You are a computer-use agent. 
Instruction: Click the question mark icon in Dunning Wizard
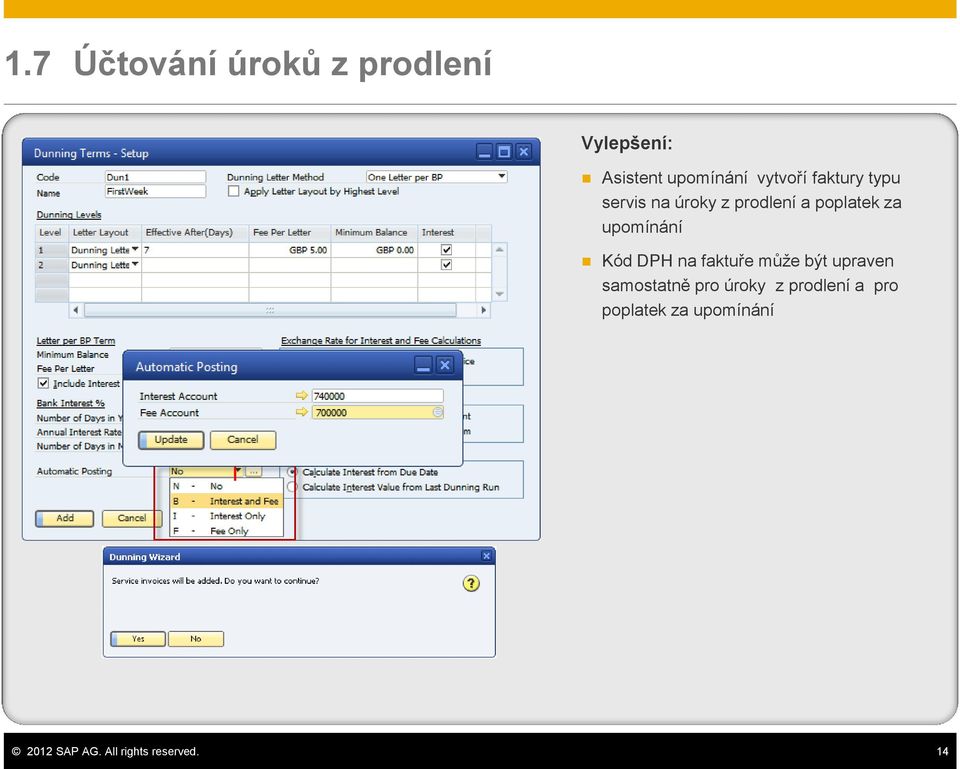(471, 583)
